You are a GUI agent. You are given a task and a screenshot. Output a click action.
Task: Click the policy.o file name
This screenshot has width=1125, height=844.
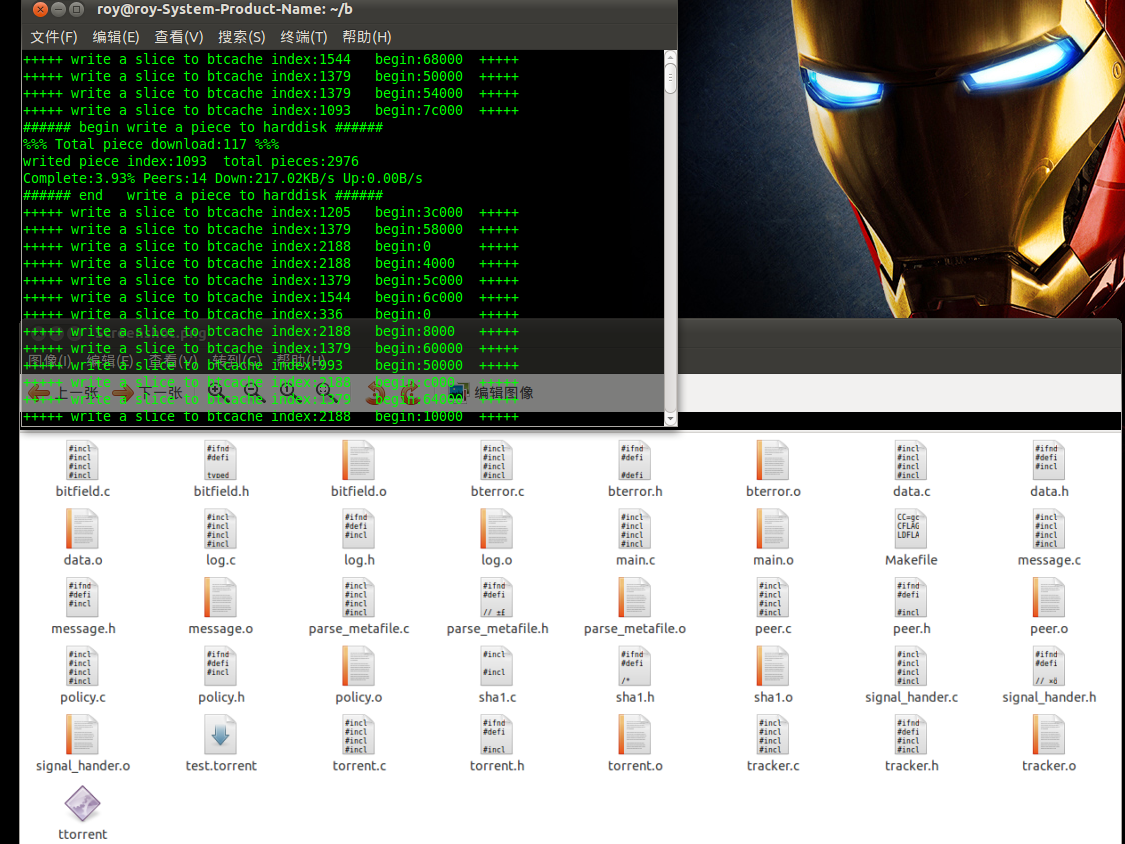[x=359, y=698]
